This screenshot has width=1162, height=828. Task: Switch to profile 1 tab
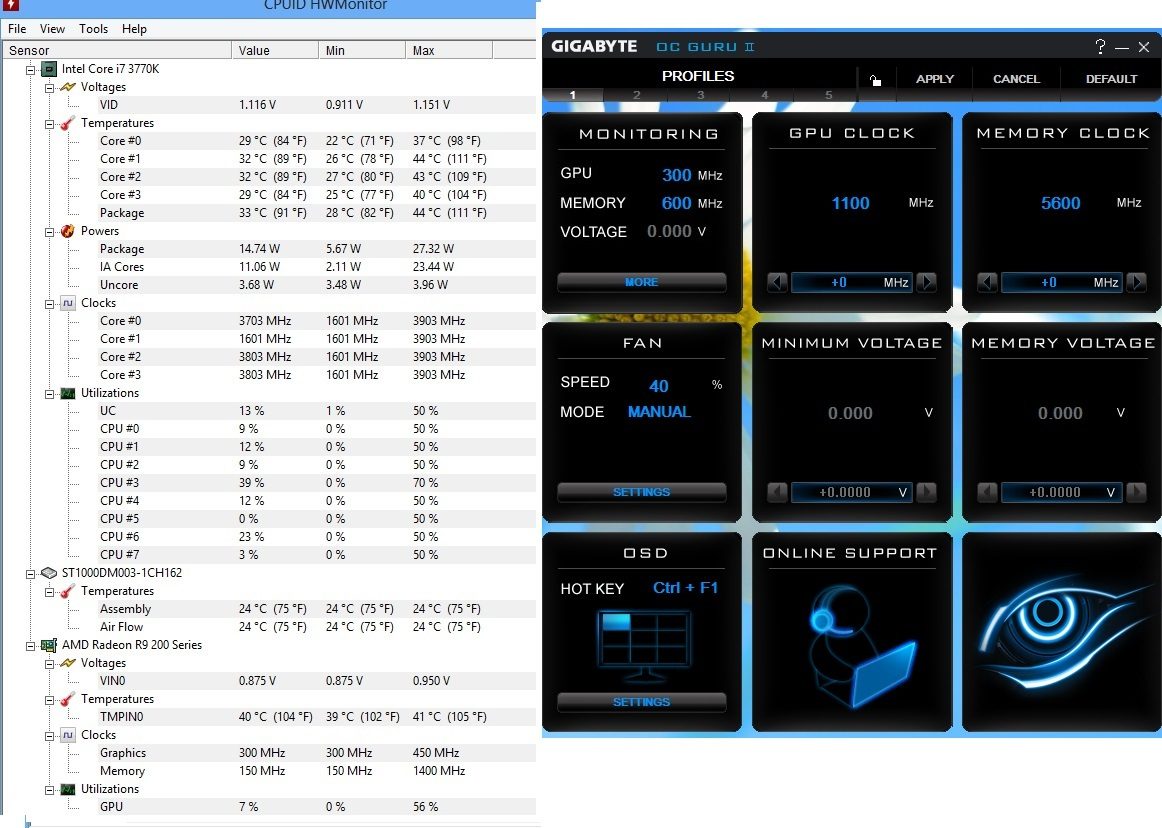572,95
